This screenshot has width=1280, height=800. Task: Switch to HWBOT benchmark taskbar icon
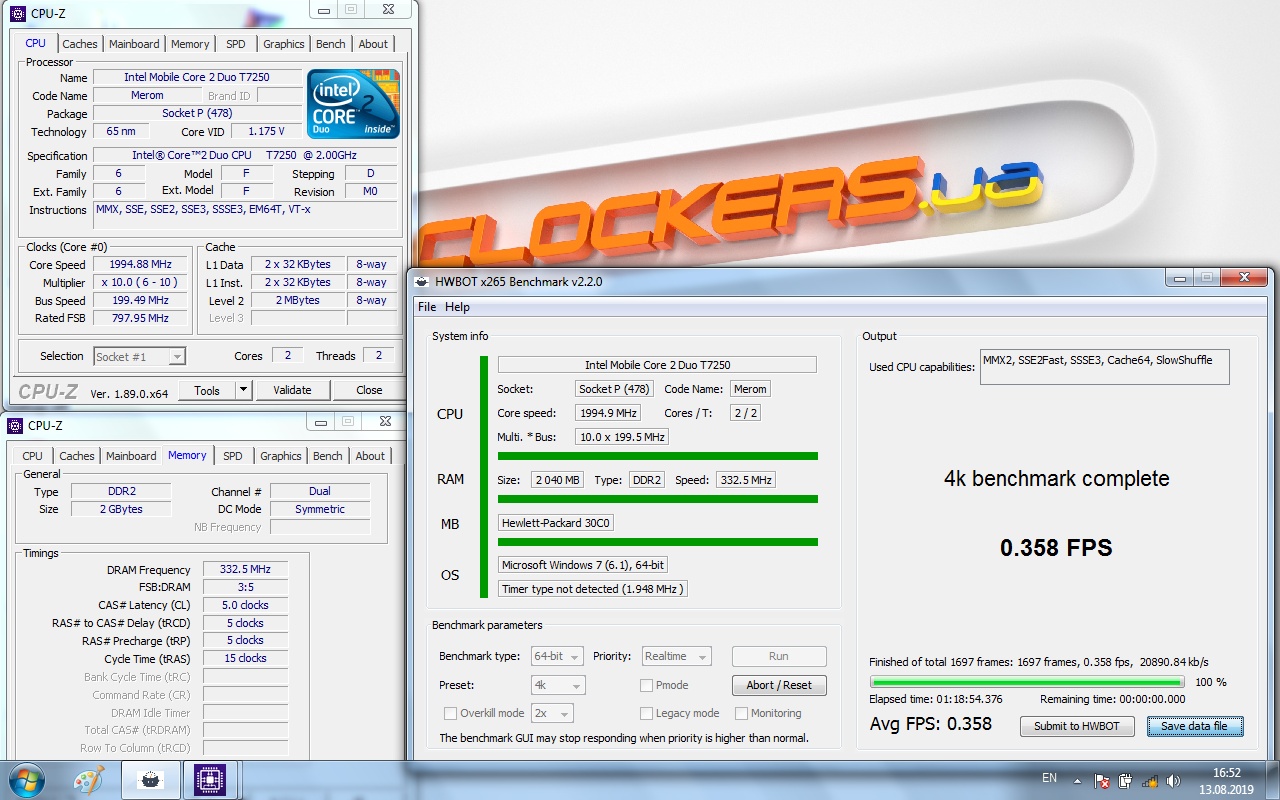tap(150, 780)
